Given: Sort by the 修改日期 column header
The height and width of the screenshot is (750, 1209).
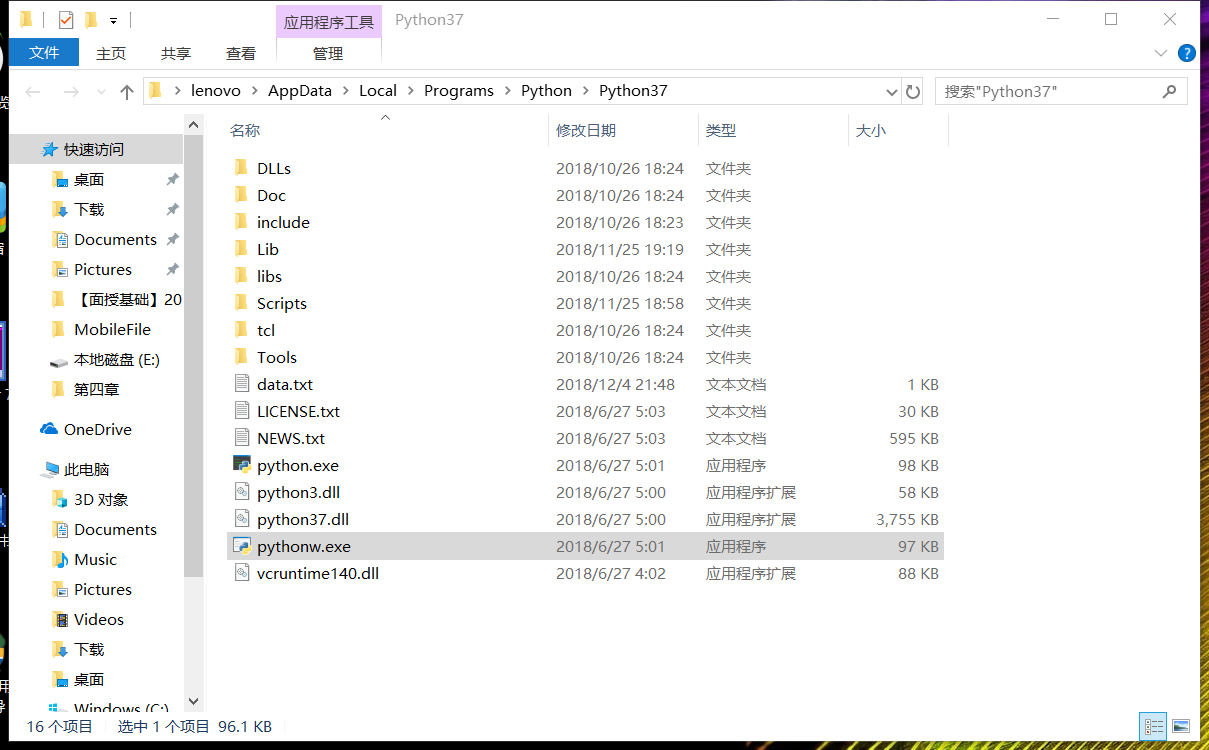Looking at the screenshot, I should pyautogui.click(x=586, y=130).
